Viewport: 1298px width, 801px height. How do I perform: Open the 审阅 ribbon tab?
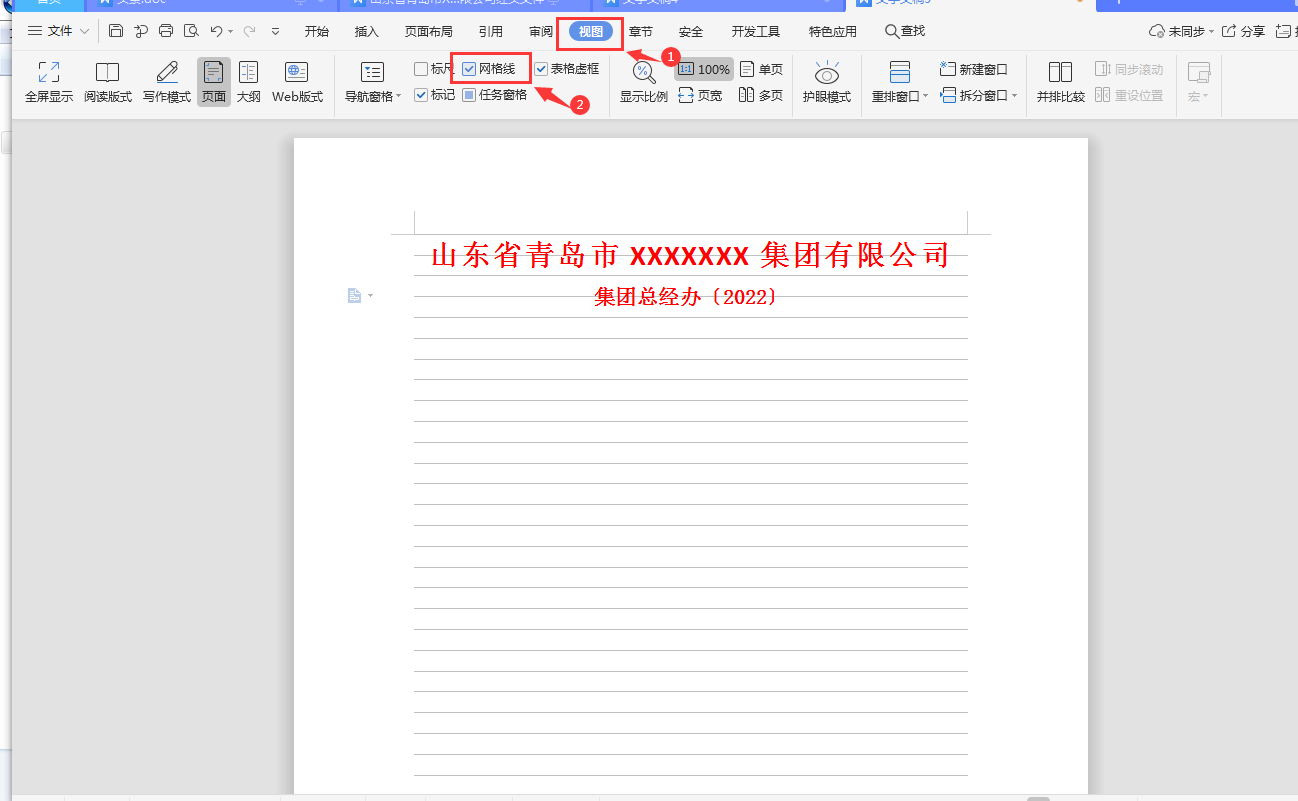[541, 32]
